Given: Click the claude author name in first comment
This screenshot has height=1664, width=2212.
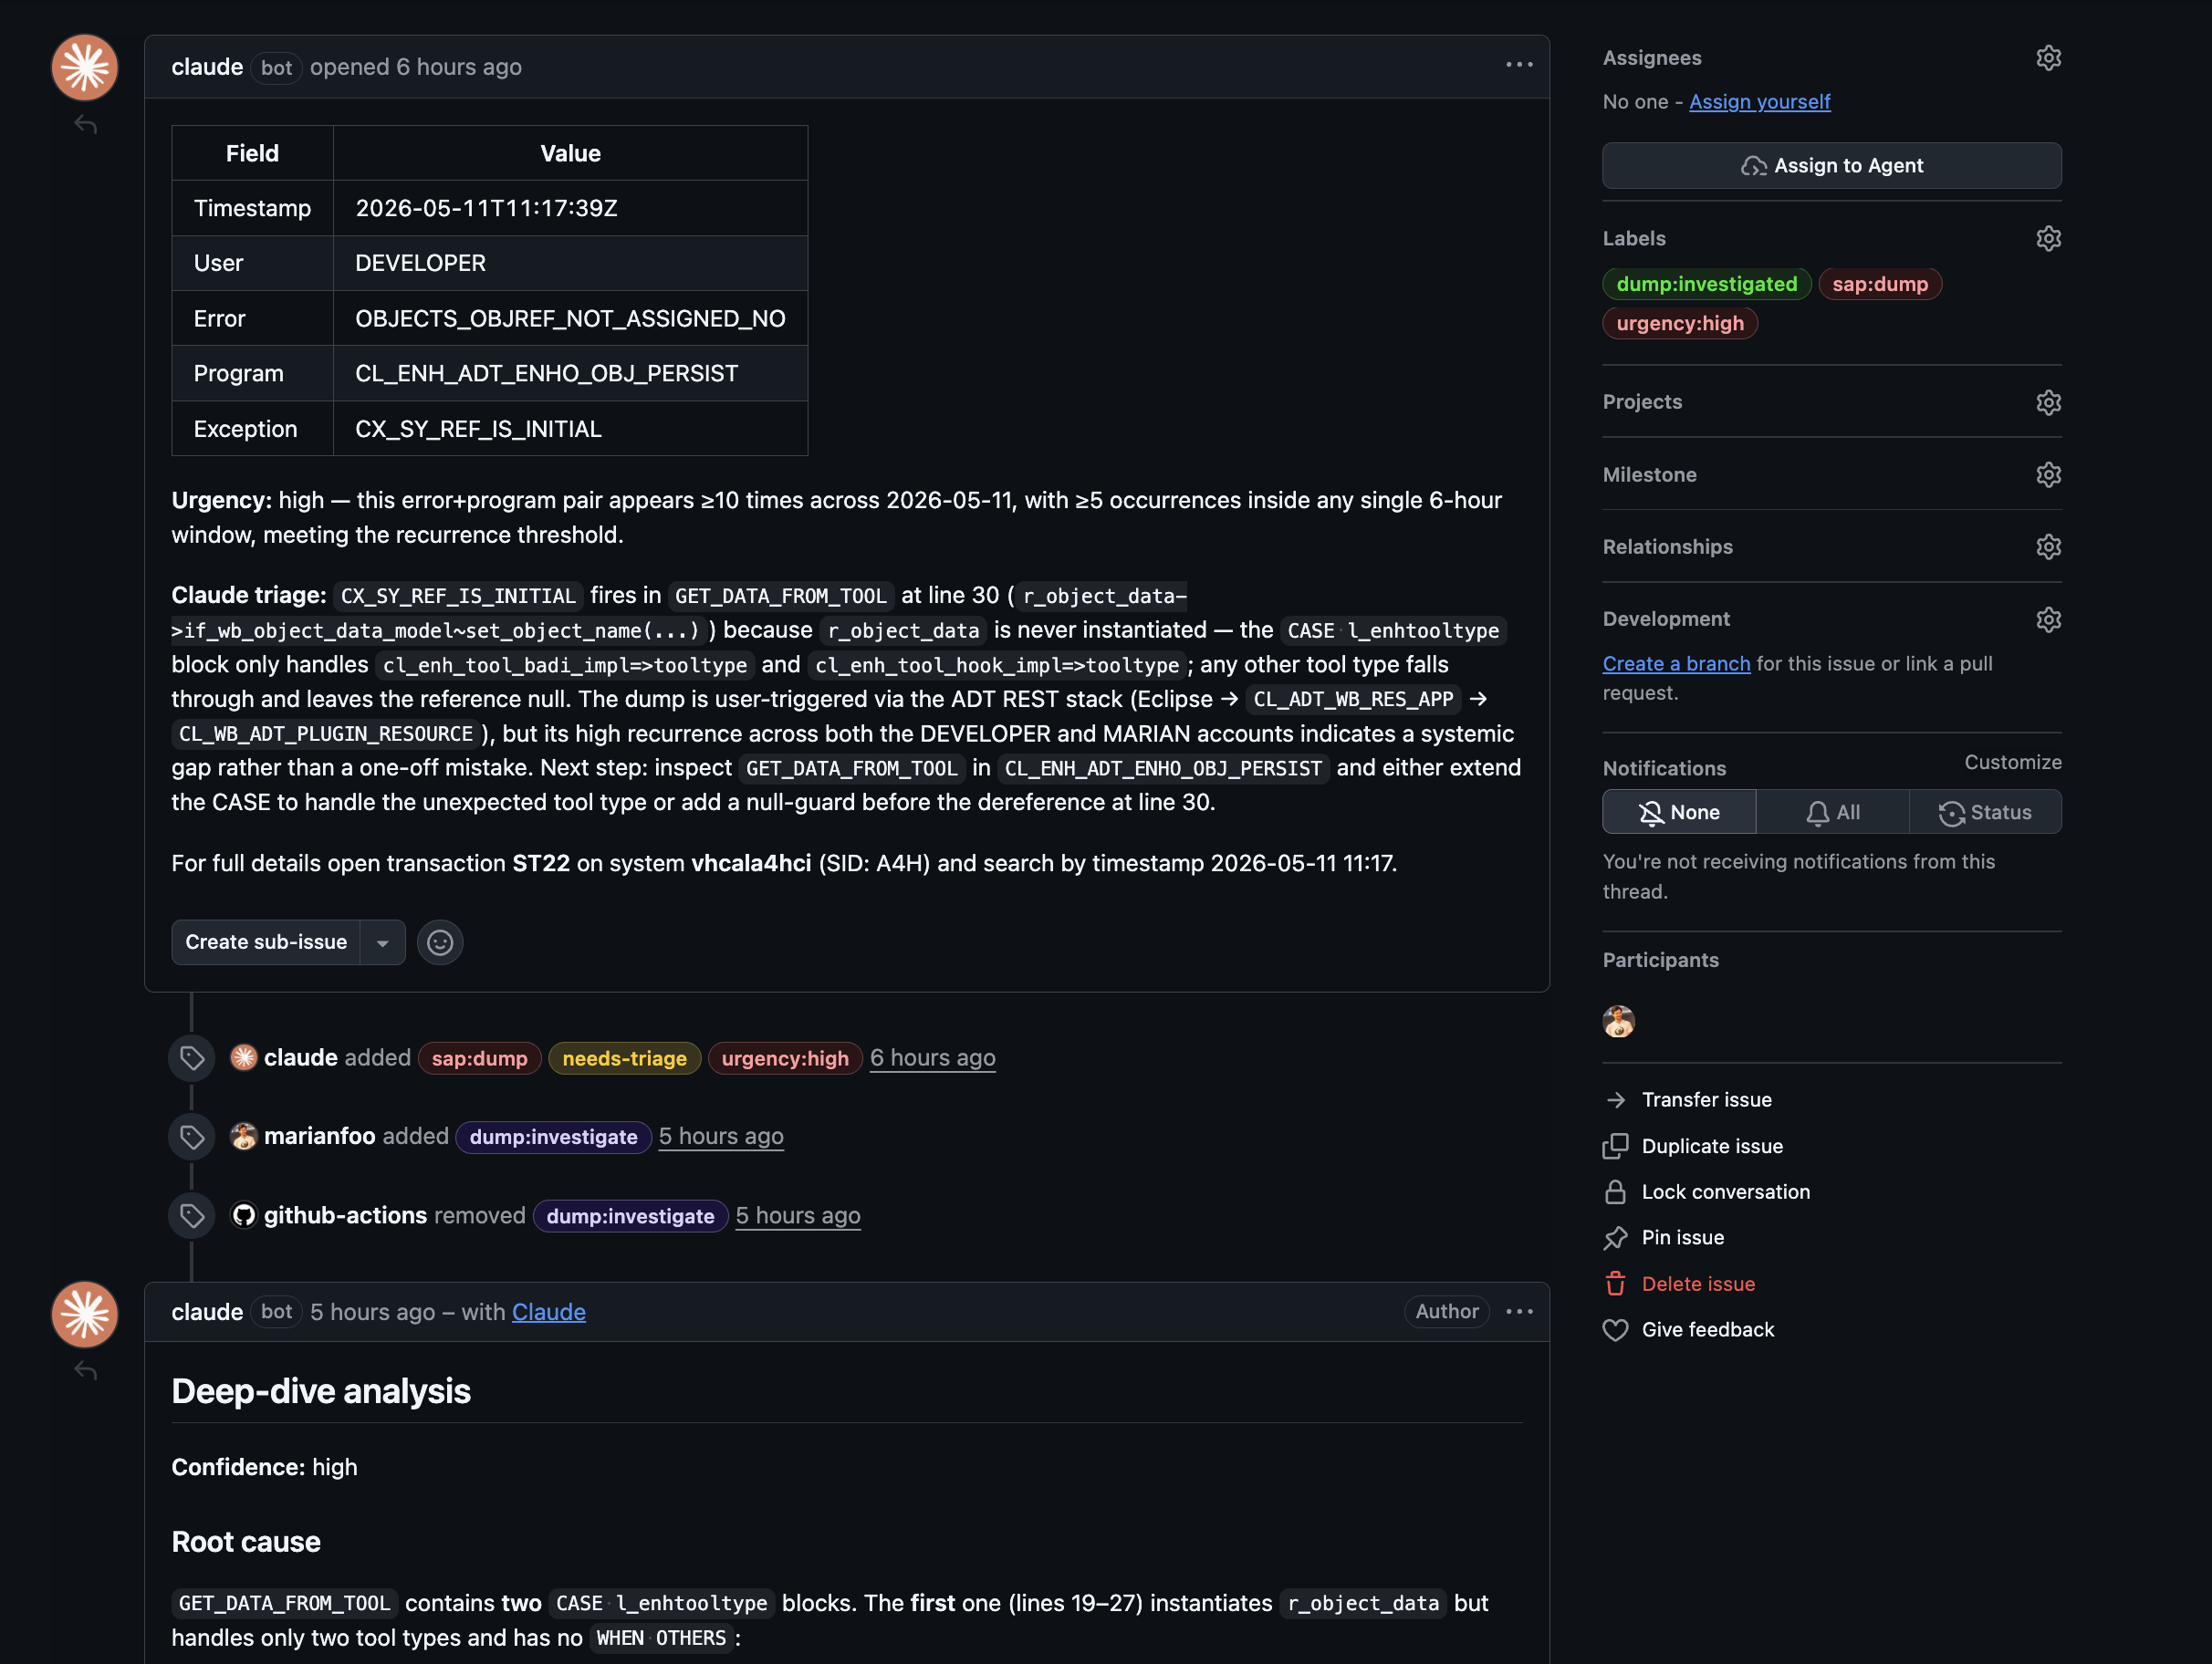Looking at the screenshot, I should (x=207, y=67).
